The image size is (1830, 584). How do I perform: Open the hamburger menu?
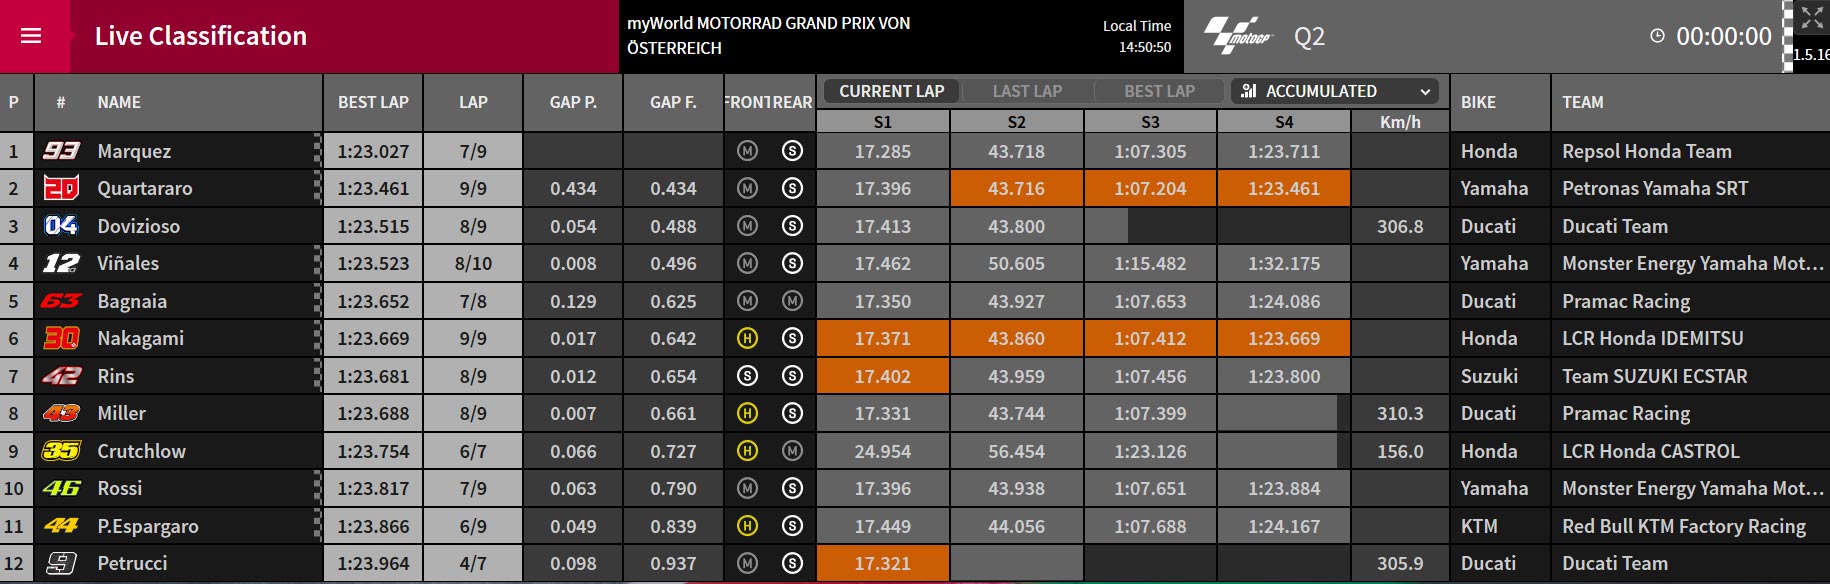click(x=31, y=36)
